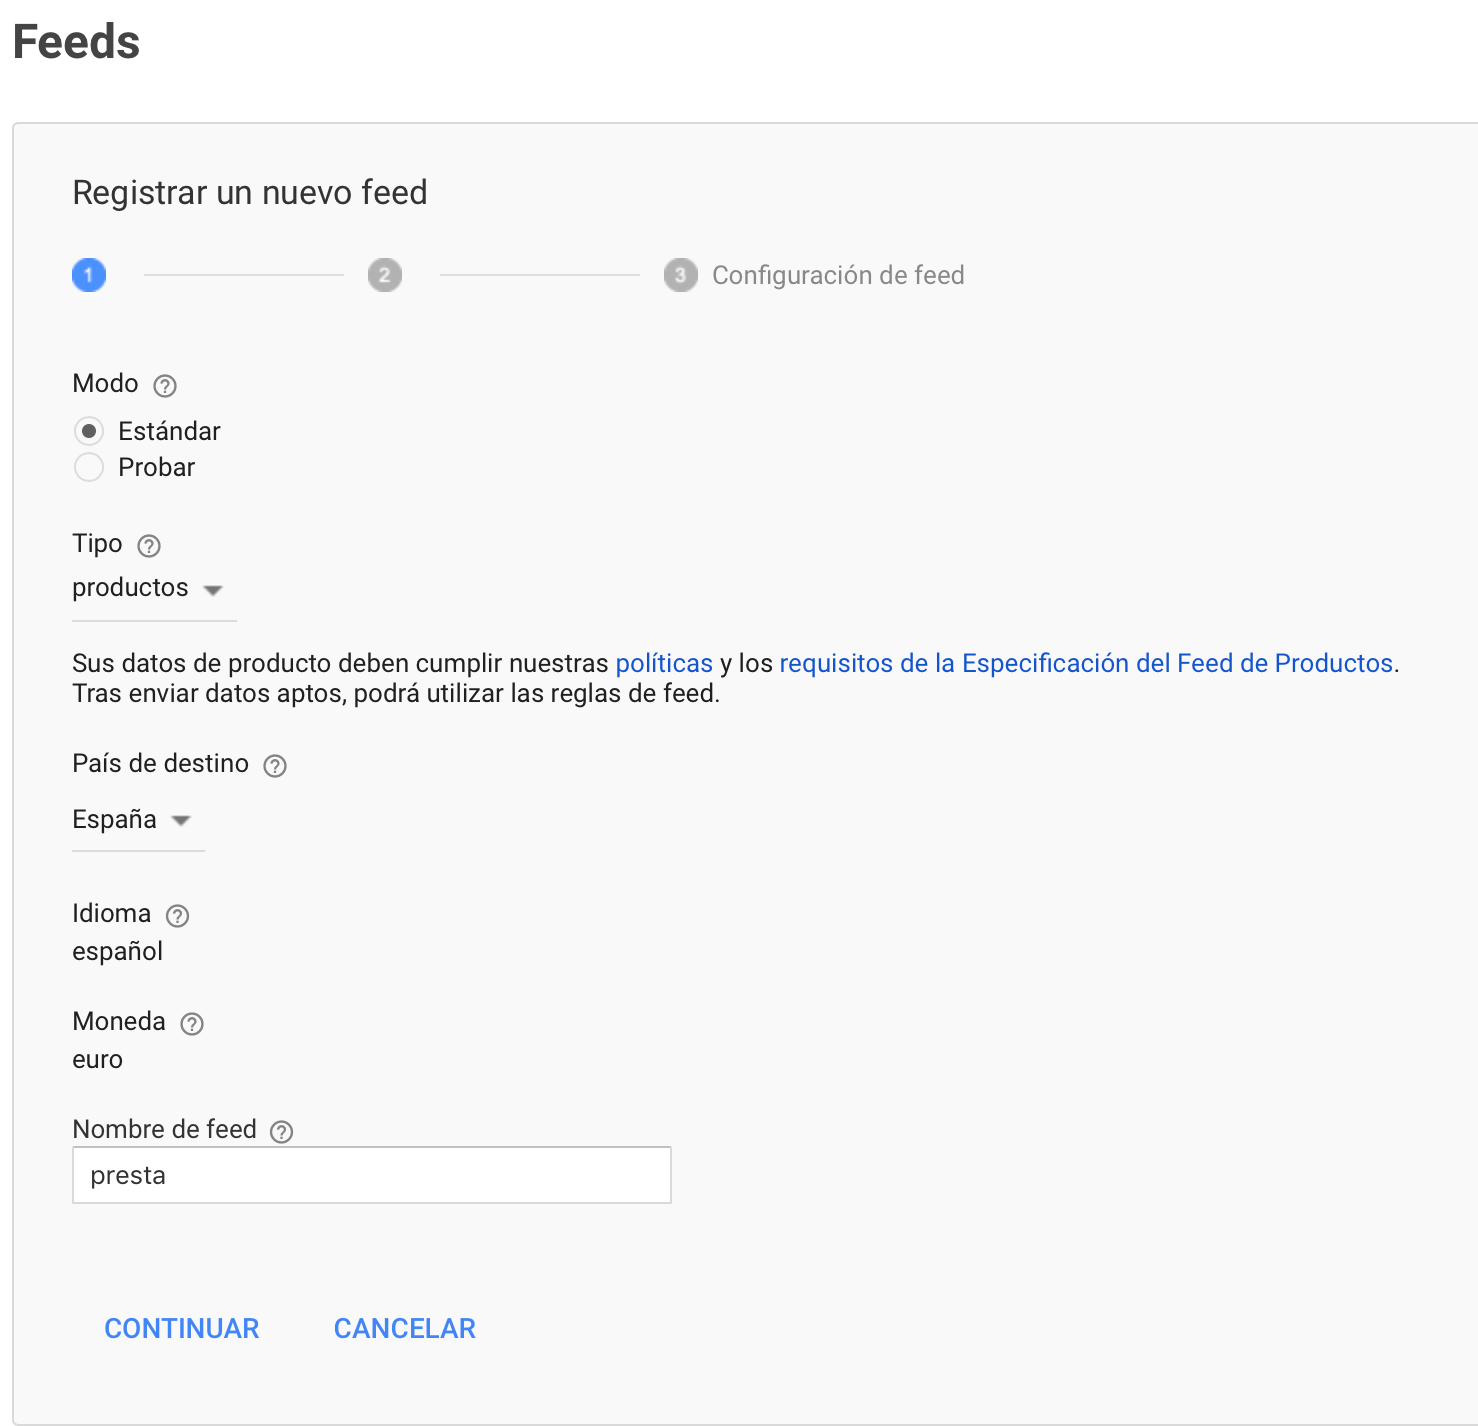The image size is (1478, 1426).
Task: Click step 1 circle in progress stepper
Action: click(x=89, y=275)
